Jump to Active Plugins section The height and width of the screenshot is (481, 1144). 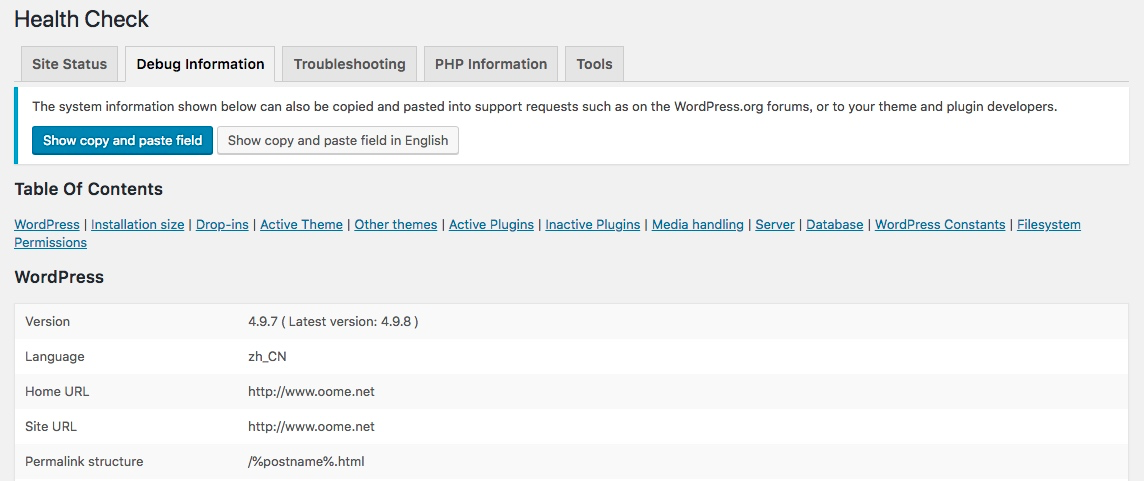(x=491, y=225)
